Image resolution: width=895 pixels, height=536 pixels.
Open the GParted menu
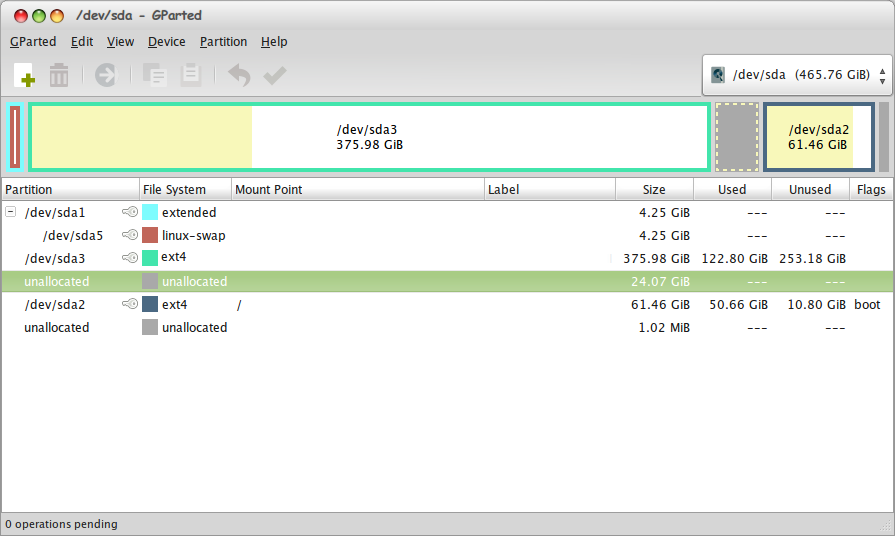point(33,42)
